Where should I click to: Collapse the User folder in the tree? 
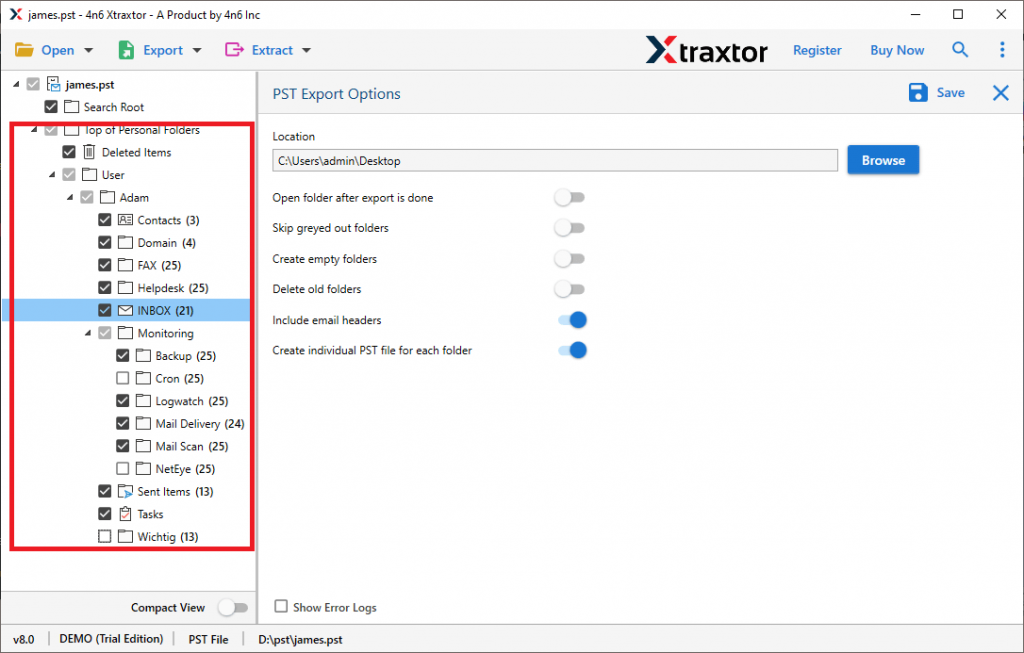pos(50,174)
